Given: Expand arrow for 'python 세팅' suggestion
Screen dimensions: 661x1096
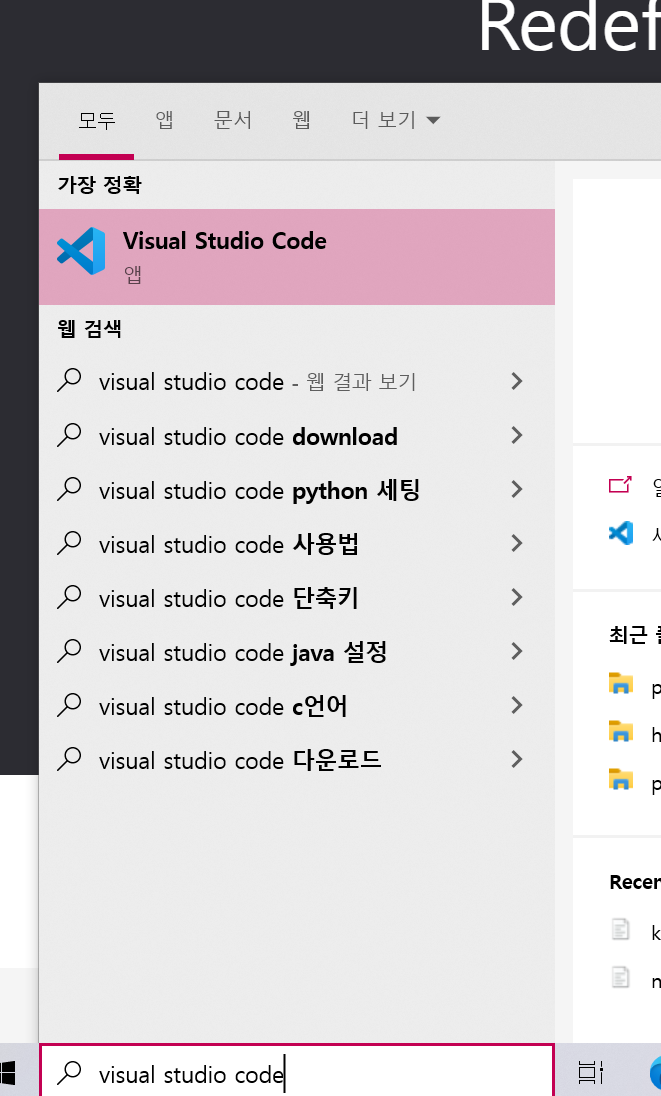Looking at the screenshot, I should click(517, 489).
